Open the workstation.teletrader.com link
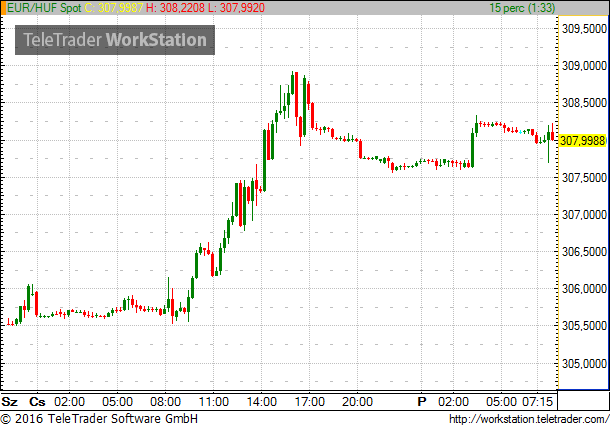This screenshot has width=610, height=428. click(x=529, y=419)
